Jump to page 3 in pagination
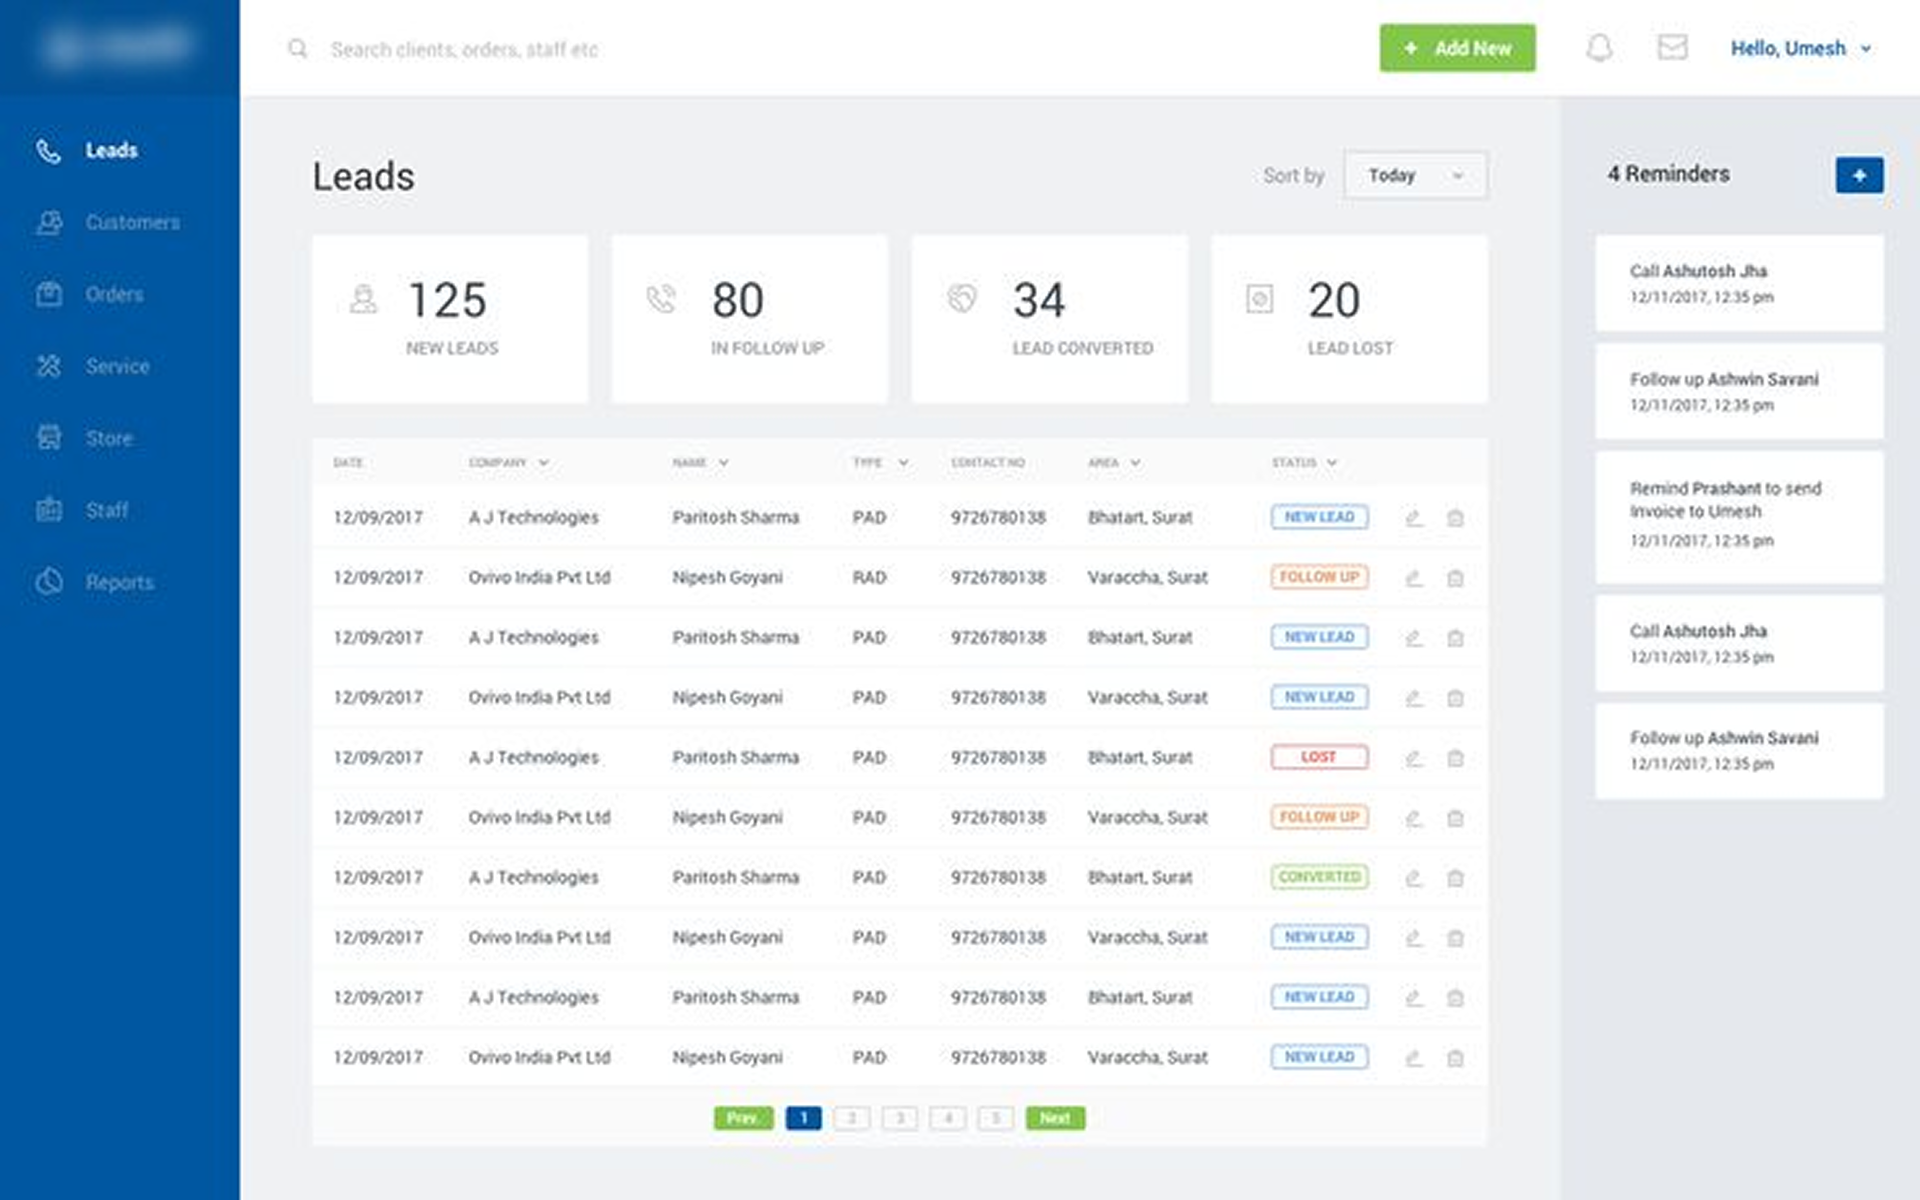1920x1200 pixels. point(899,1118)
